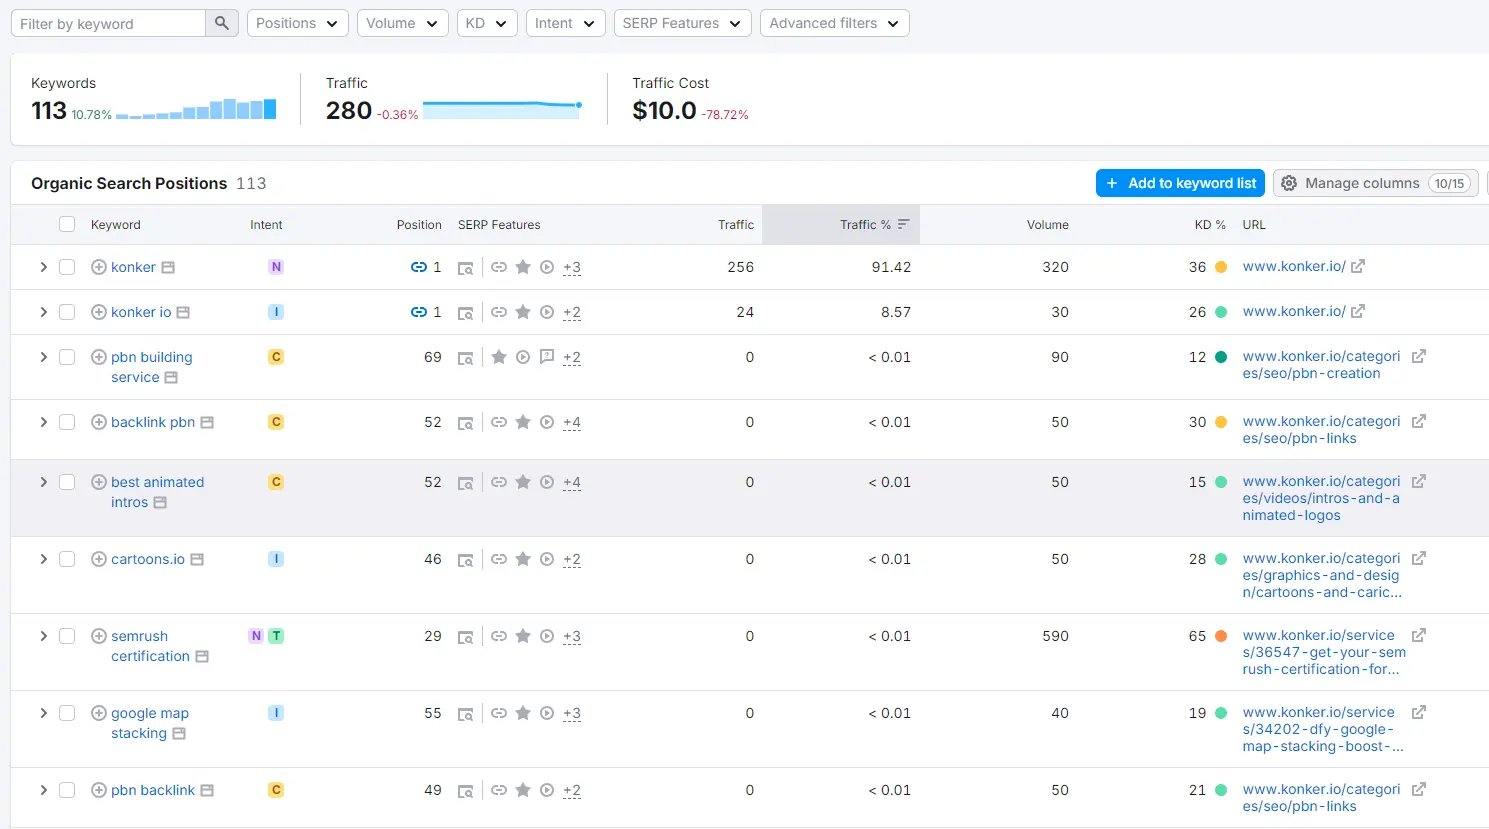Image resolution: width=1489 pixels, height=829 pixels.
Task: Open the konker keyword link
Action: [133, 267]
